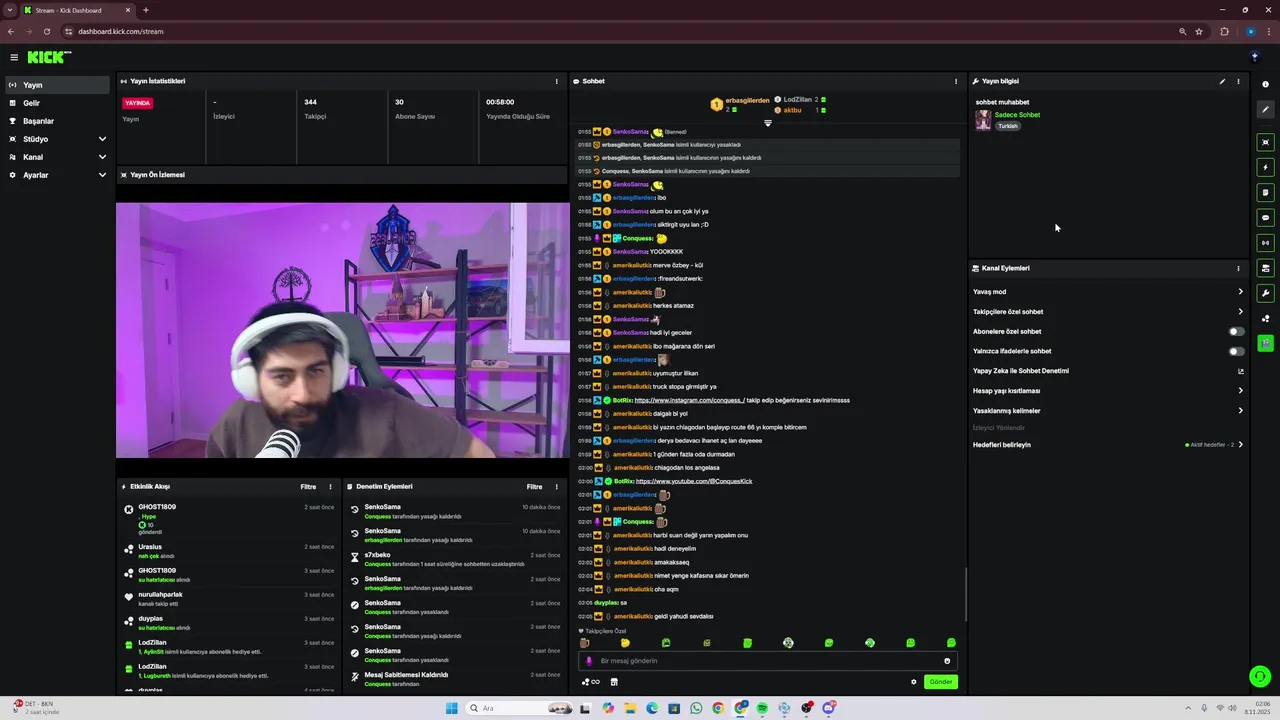Expand Hedefleri belirleyin row
This screenshot has height=720, width=1280.
[1108, 445]
